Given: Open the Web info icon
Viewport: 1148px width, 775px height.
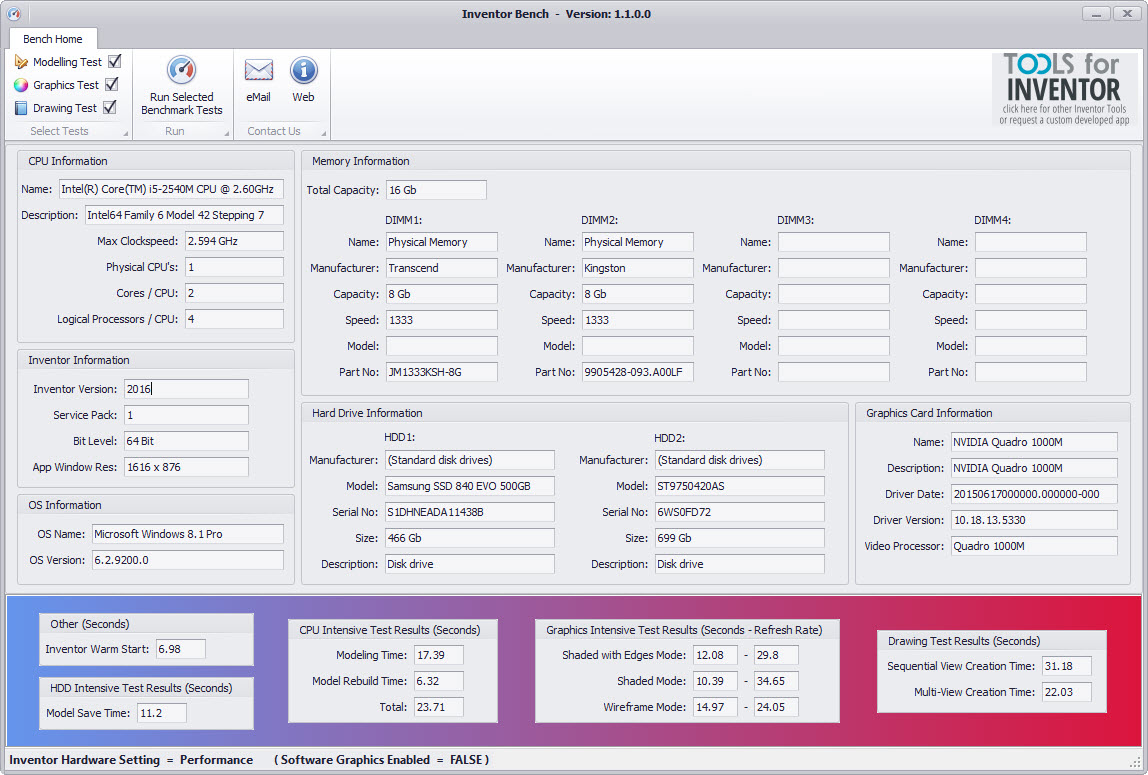Looking at the screenshot, I should pyautogui.click(x=303, y=70).
